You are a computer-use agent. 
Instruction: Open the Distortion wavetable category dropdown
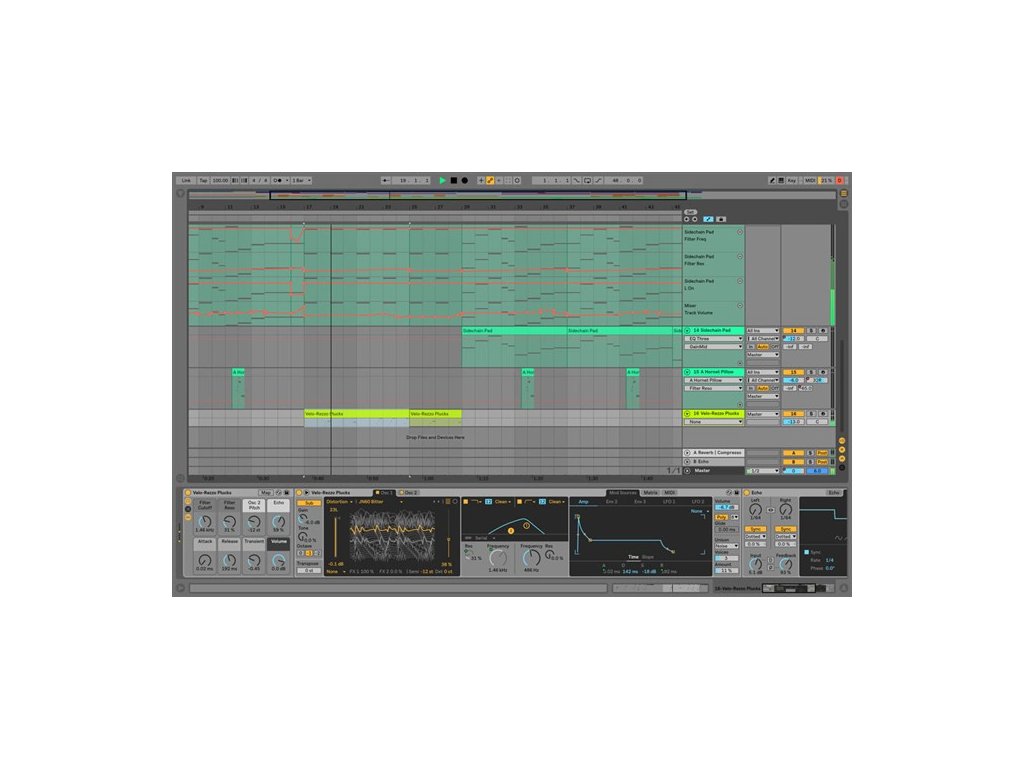point(340,502)
